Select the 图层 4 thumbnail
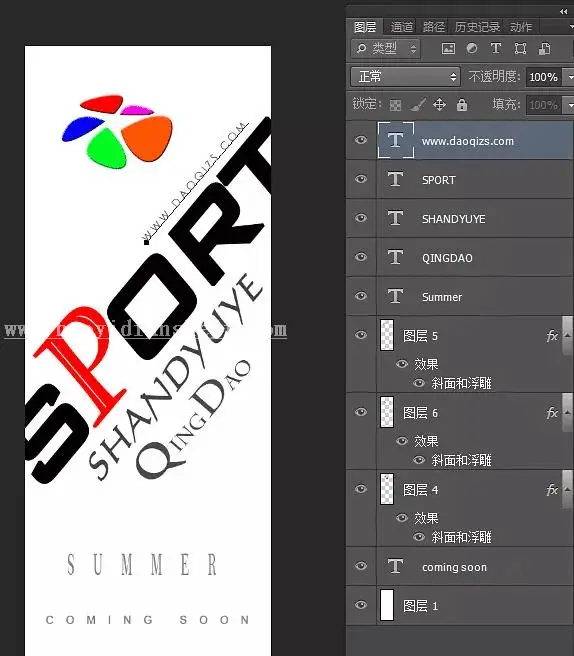This screenshot has height=656, width=574. 387,489
